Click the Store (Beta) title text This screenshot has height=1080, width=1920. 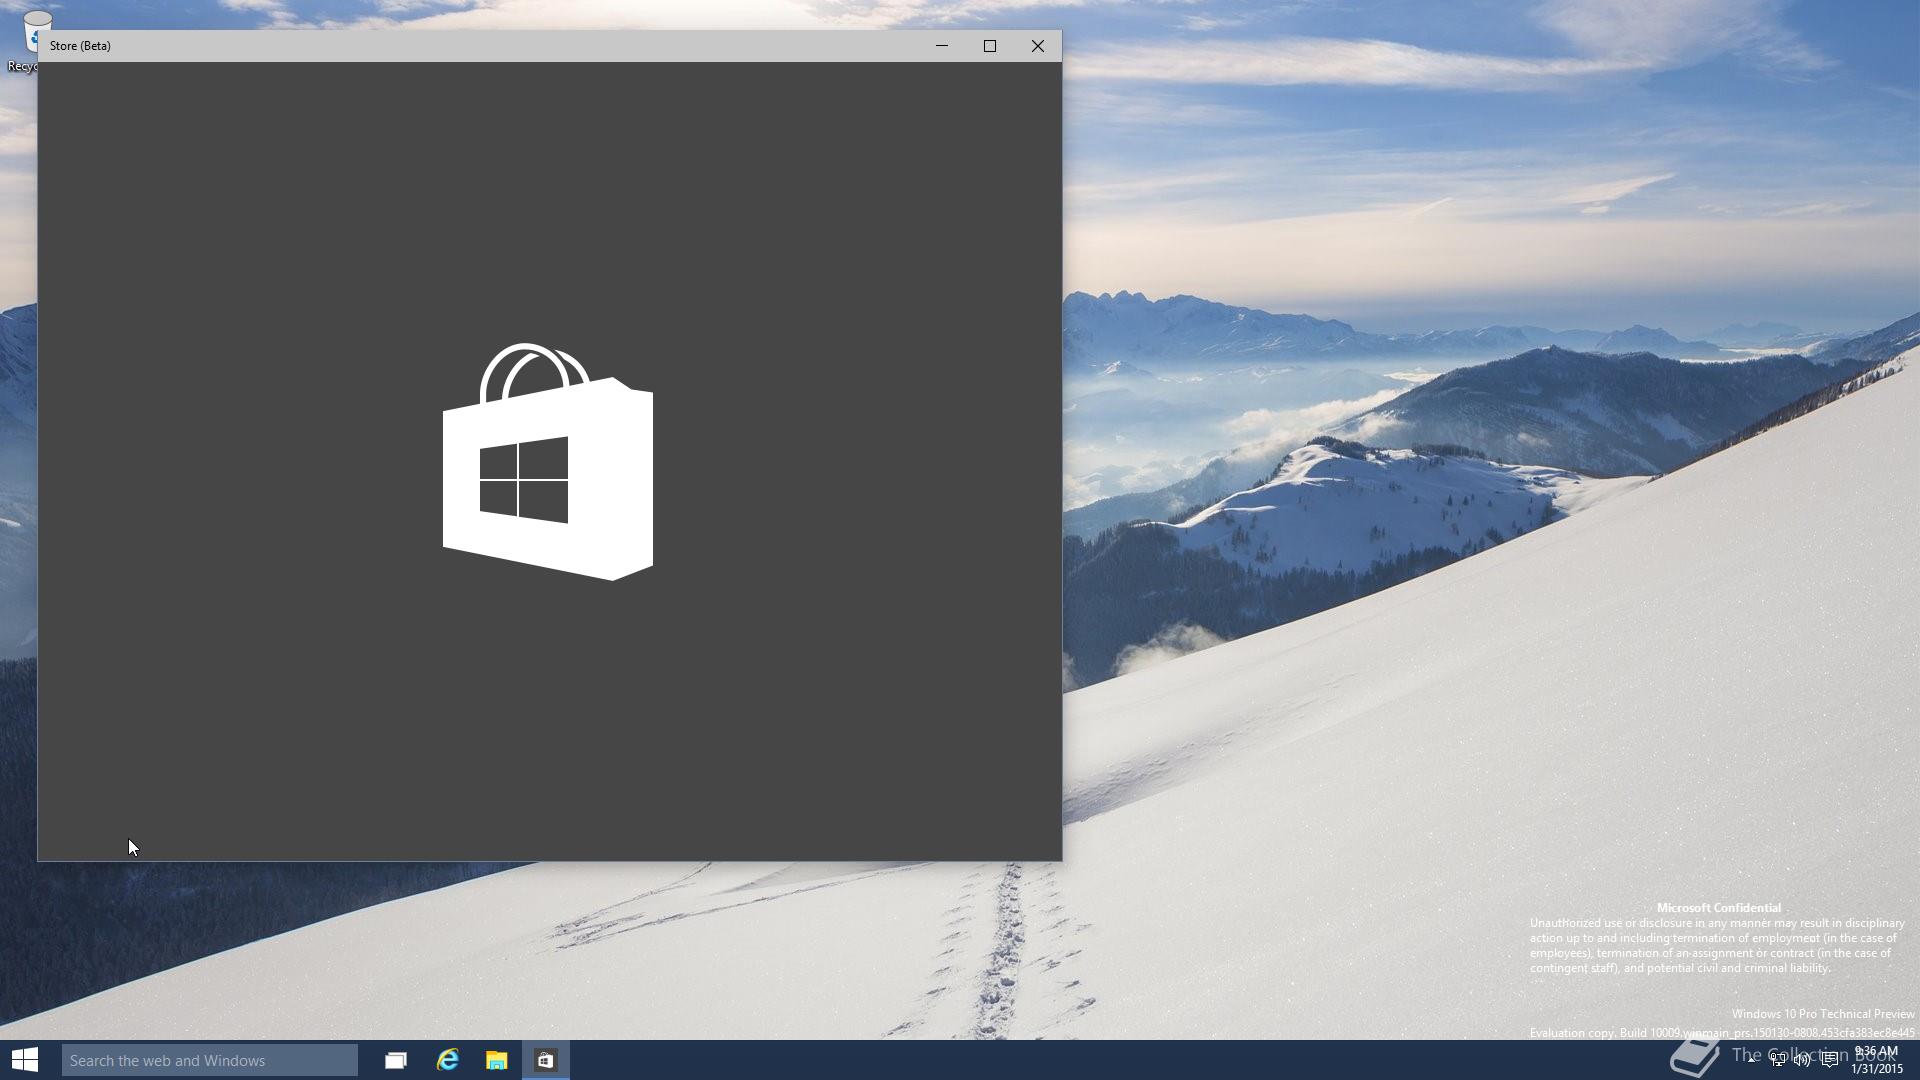point(80,46)
